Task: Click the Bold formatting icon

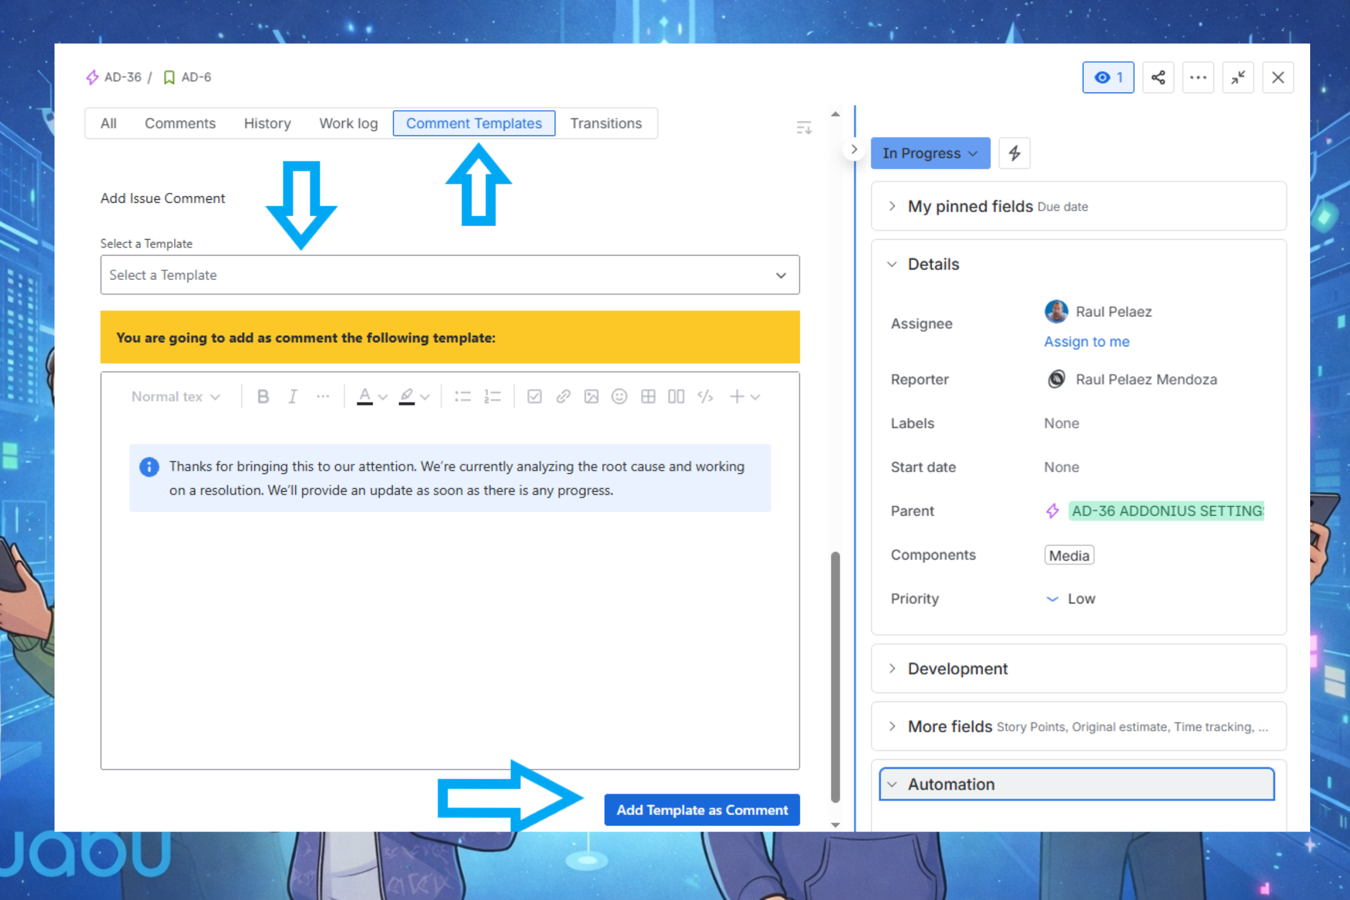Action: click(263, 397)
